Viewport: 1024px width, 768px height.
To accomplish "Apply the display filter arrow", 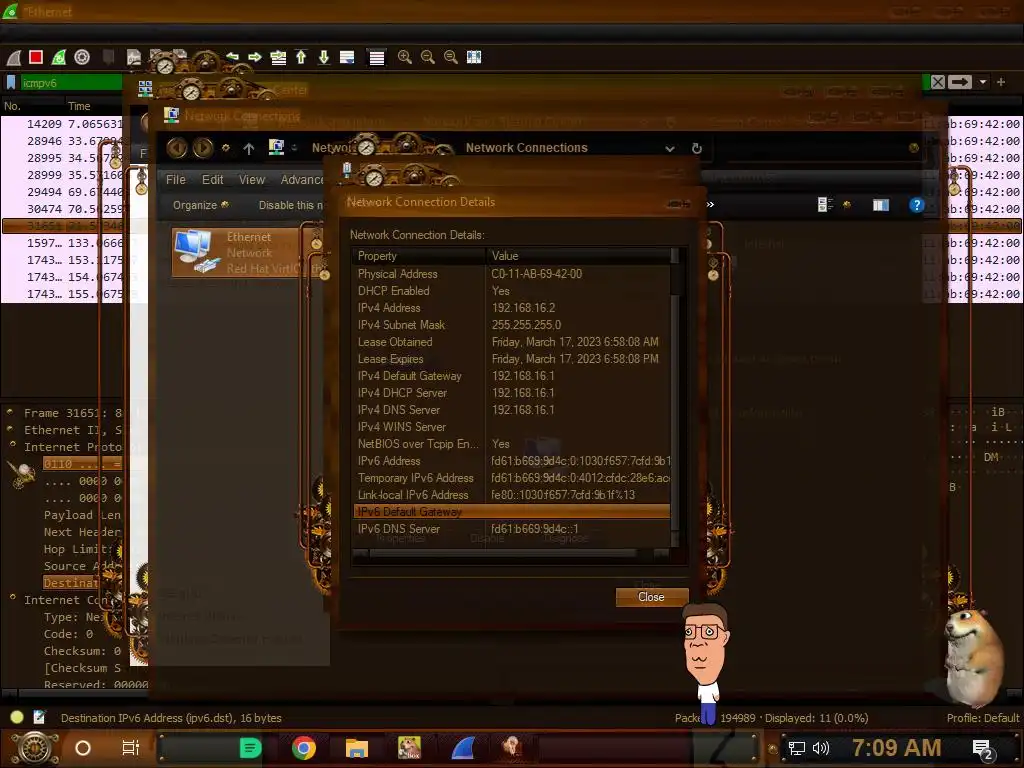I will tap(959, 82).
